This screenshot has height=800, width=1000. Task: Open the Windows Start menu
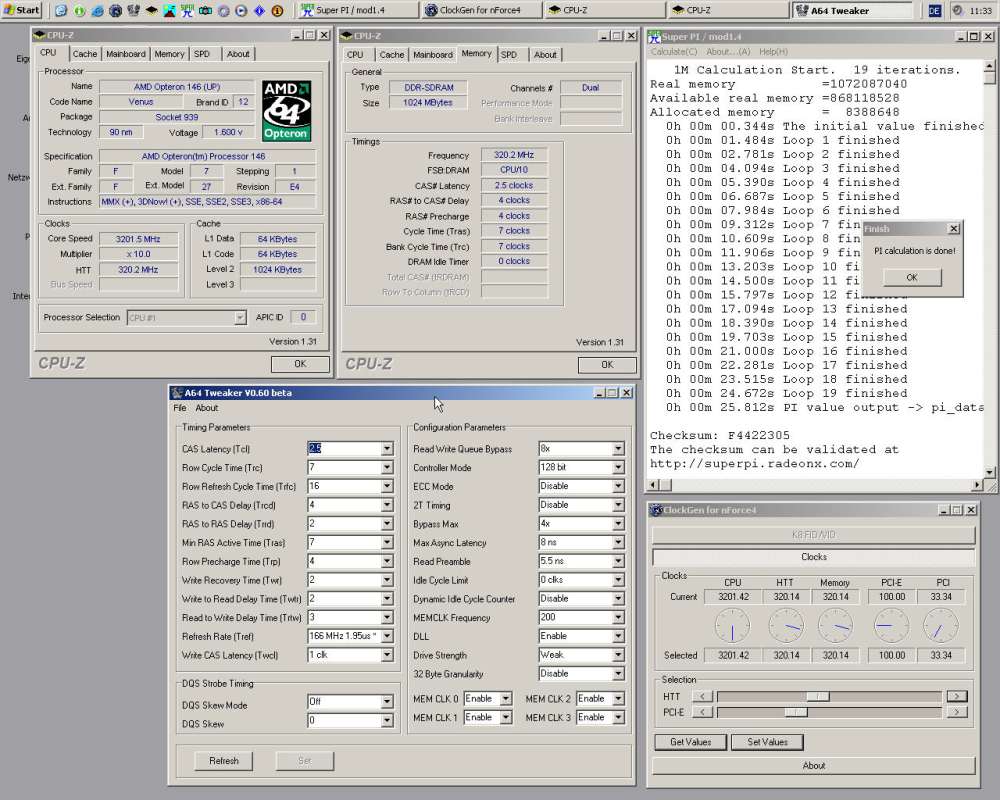pos(22,10)
